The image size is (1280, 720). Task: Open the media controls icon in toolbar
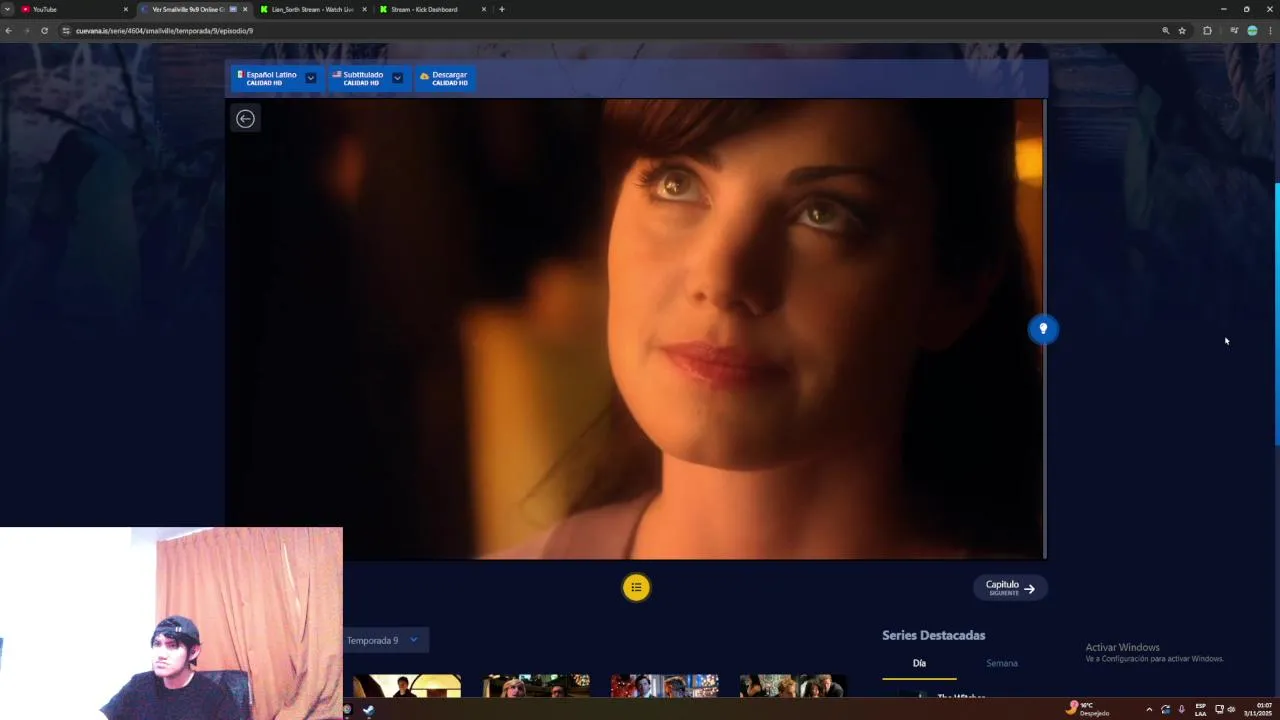click(1234, 30)
